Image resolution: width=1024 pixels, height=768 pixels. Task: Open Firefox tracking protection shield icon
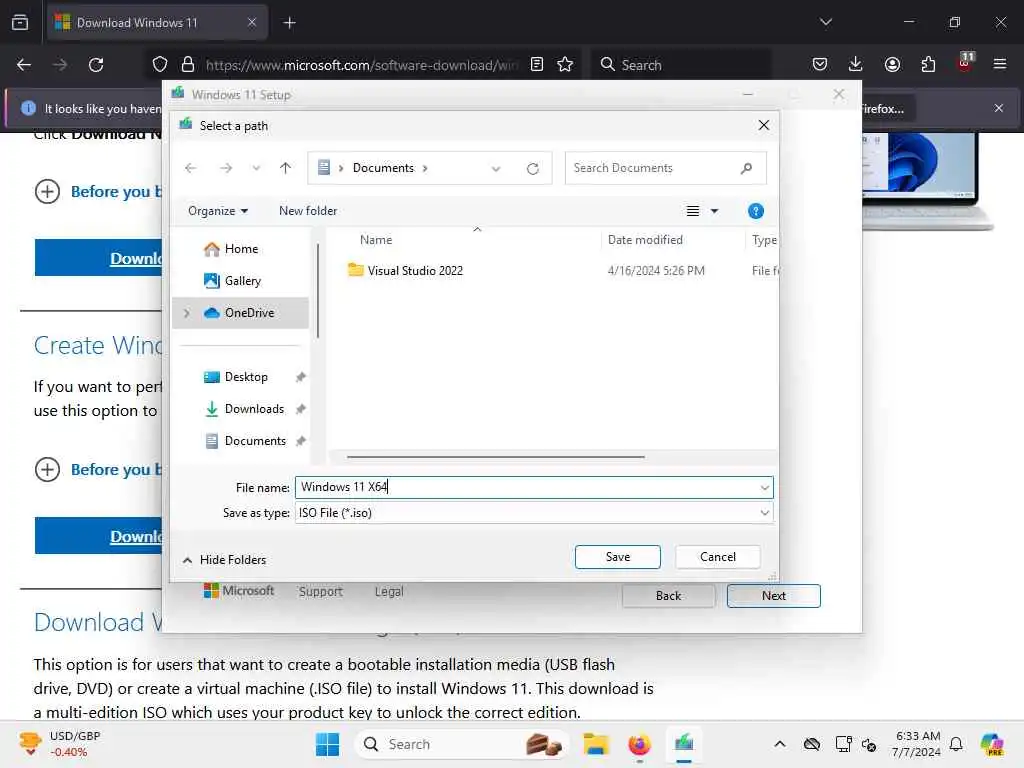tap(159, 65)
